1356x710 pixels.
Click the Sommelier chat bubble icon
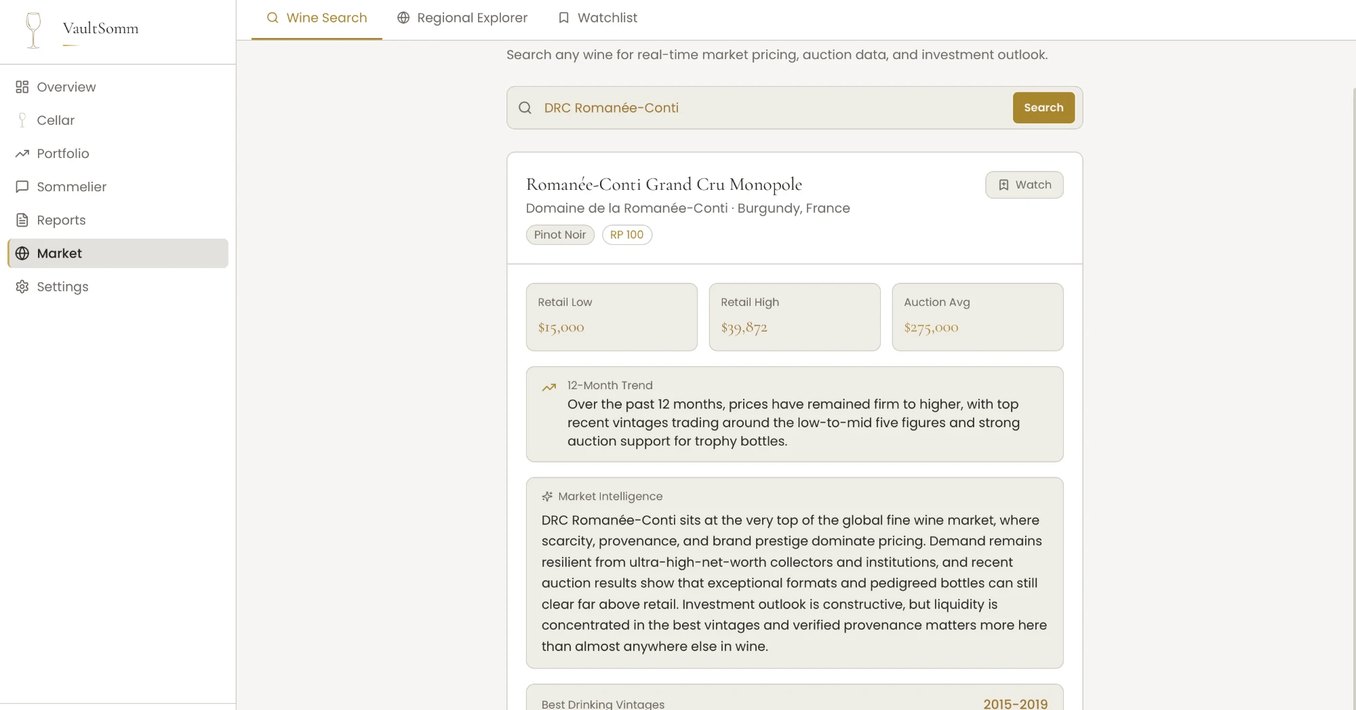[x=22, y=187]
